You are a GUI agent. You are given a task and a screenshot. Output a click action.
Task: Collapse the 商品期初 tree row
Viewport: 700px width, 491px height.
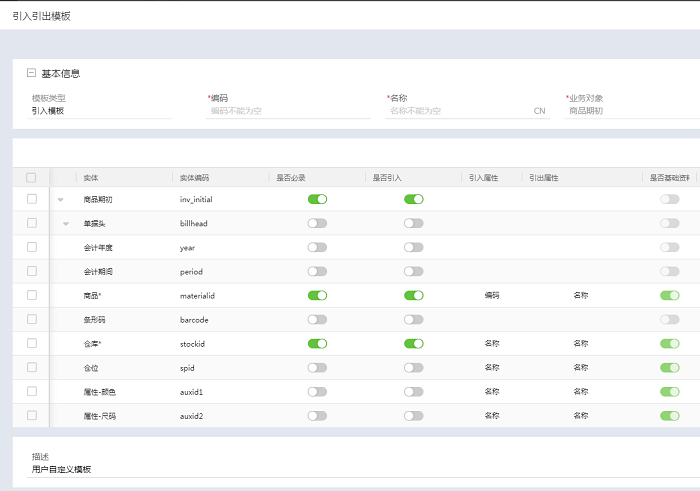[x=60, y=200]
